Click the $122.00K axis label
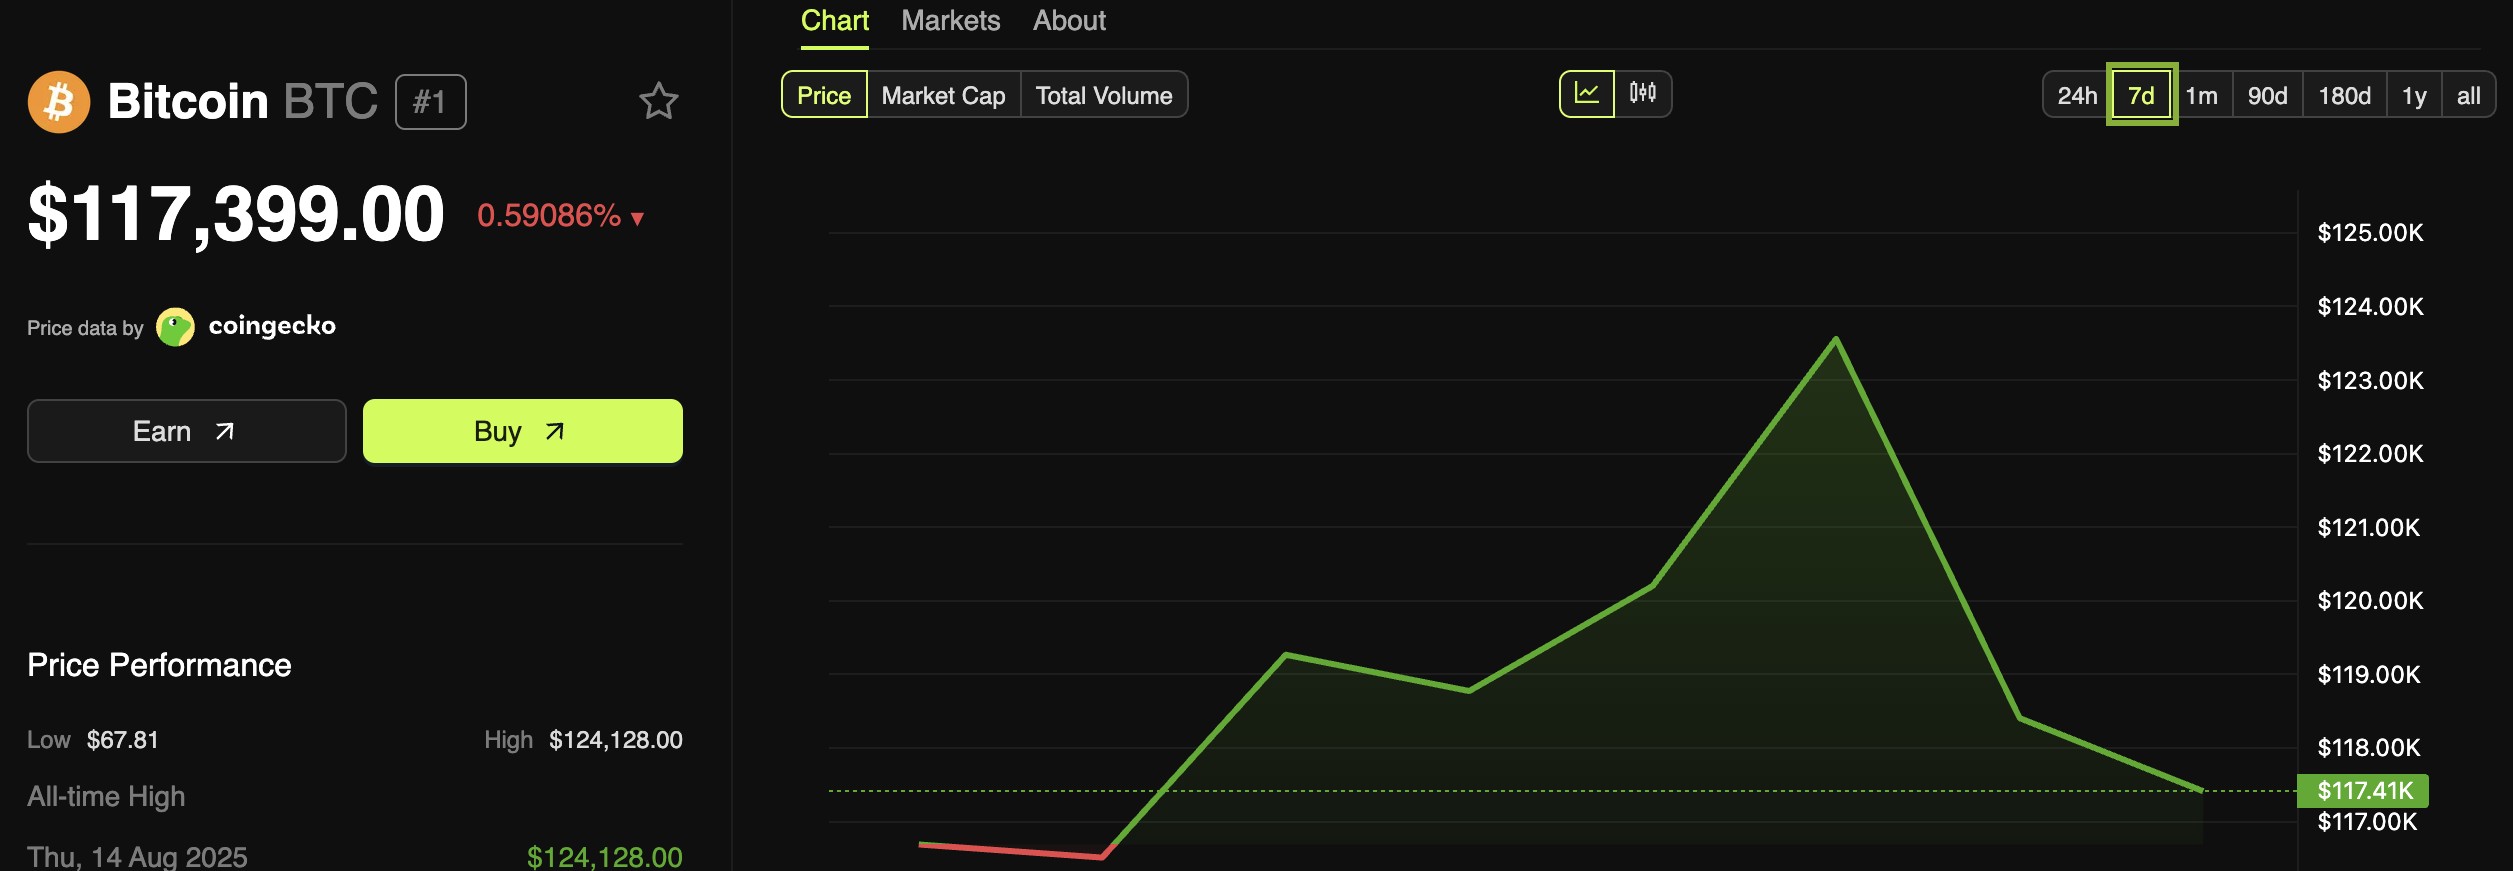 (2370, 454)
